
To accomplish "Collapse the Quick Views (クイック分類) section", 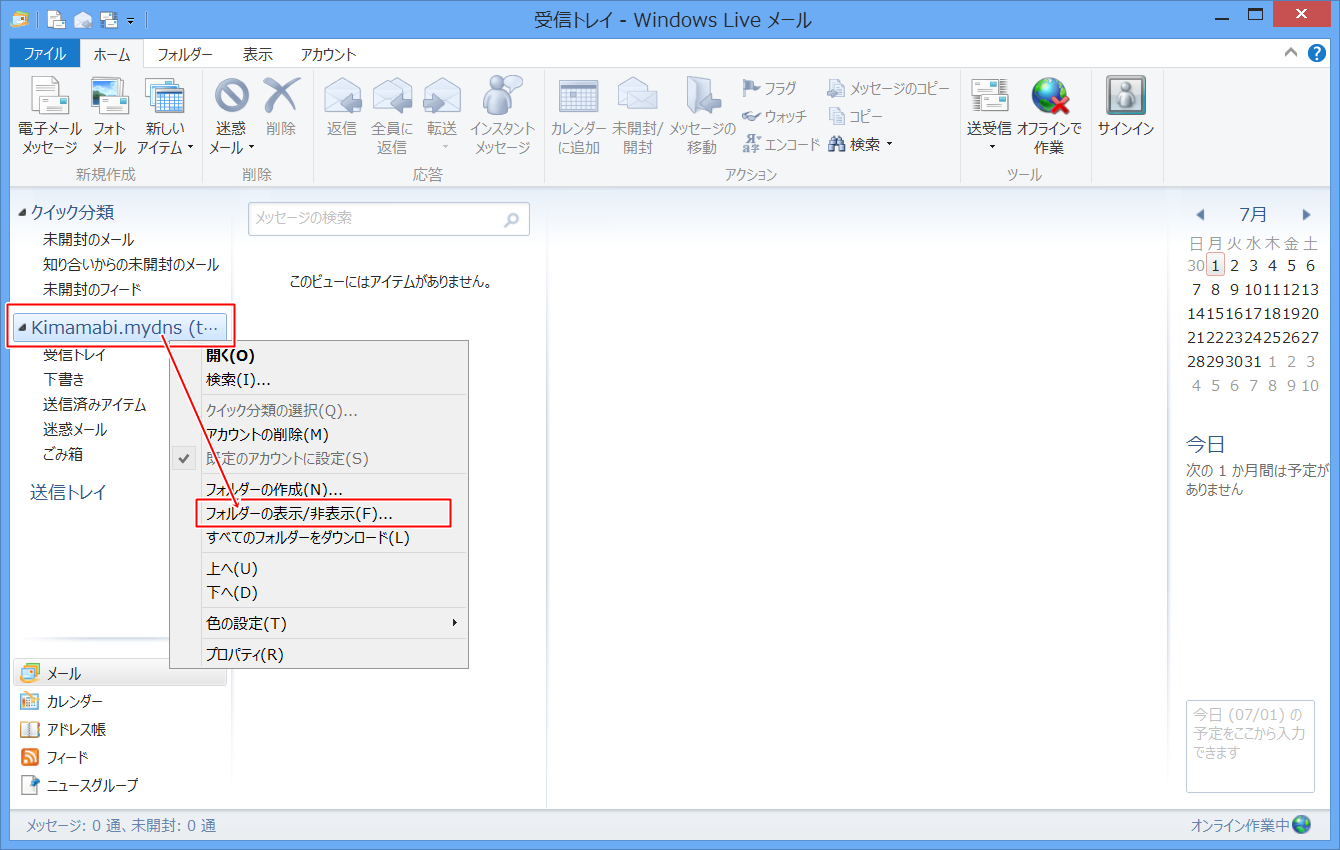I will [x=23, y=212].
